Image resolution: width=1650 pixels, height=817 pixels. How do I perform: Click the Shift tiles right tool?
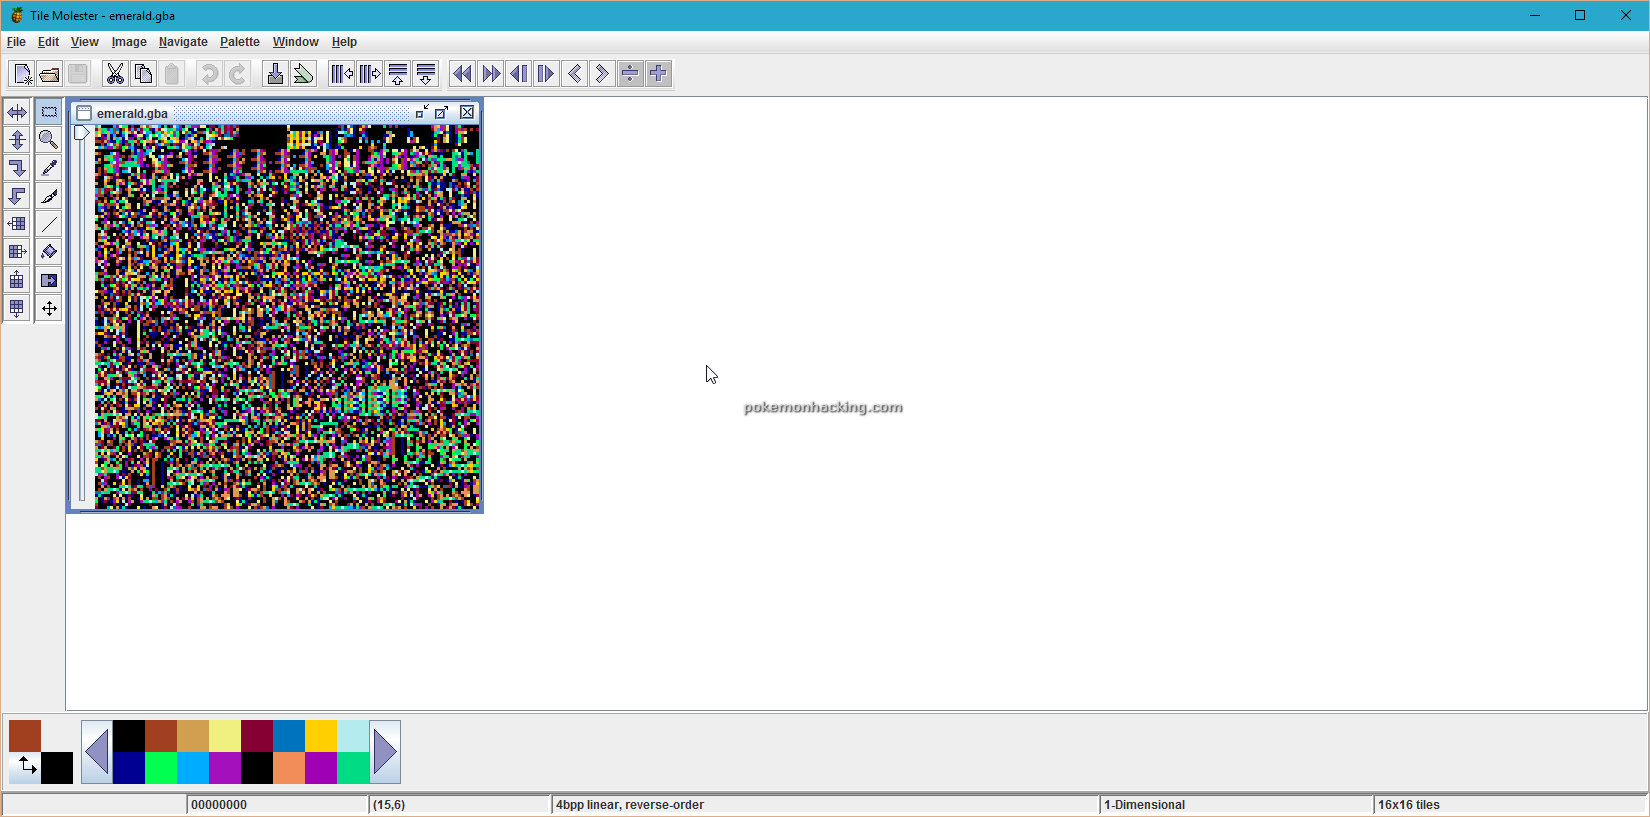(x=17, y=252)
